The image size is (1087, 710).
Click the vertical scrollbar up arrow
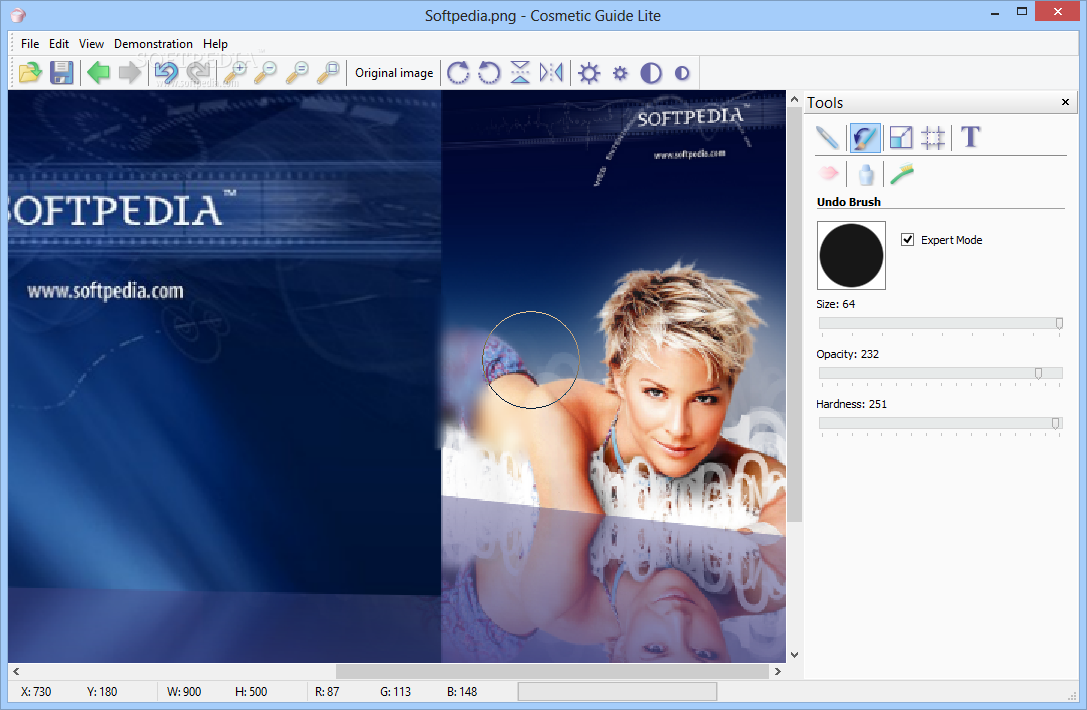(794, 100)
